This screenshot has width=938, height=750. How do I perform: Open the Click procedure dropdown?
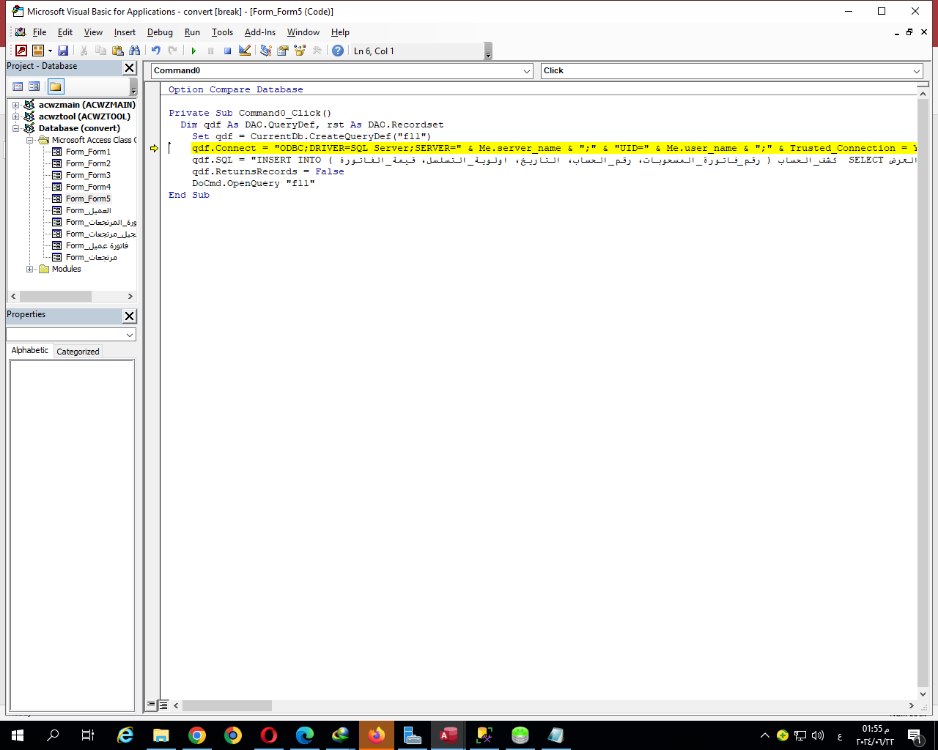[x=916, y=71]
